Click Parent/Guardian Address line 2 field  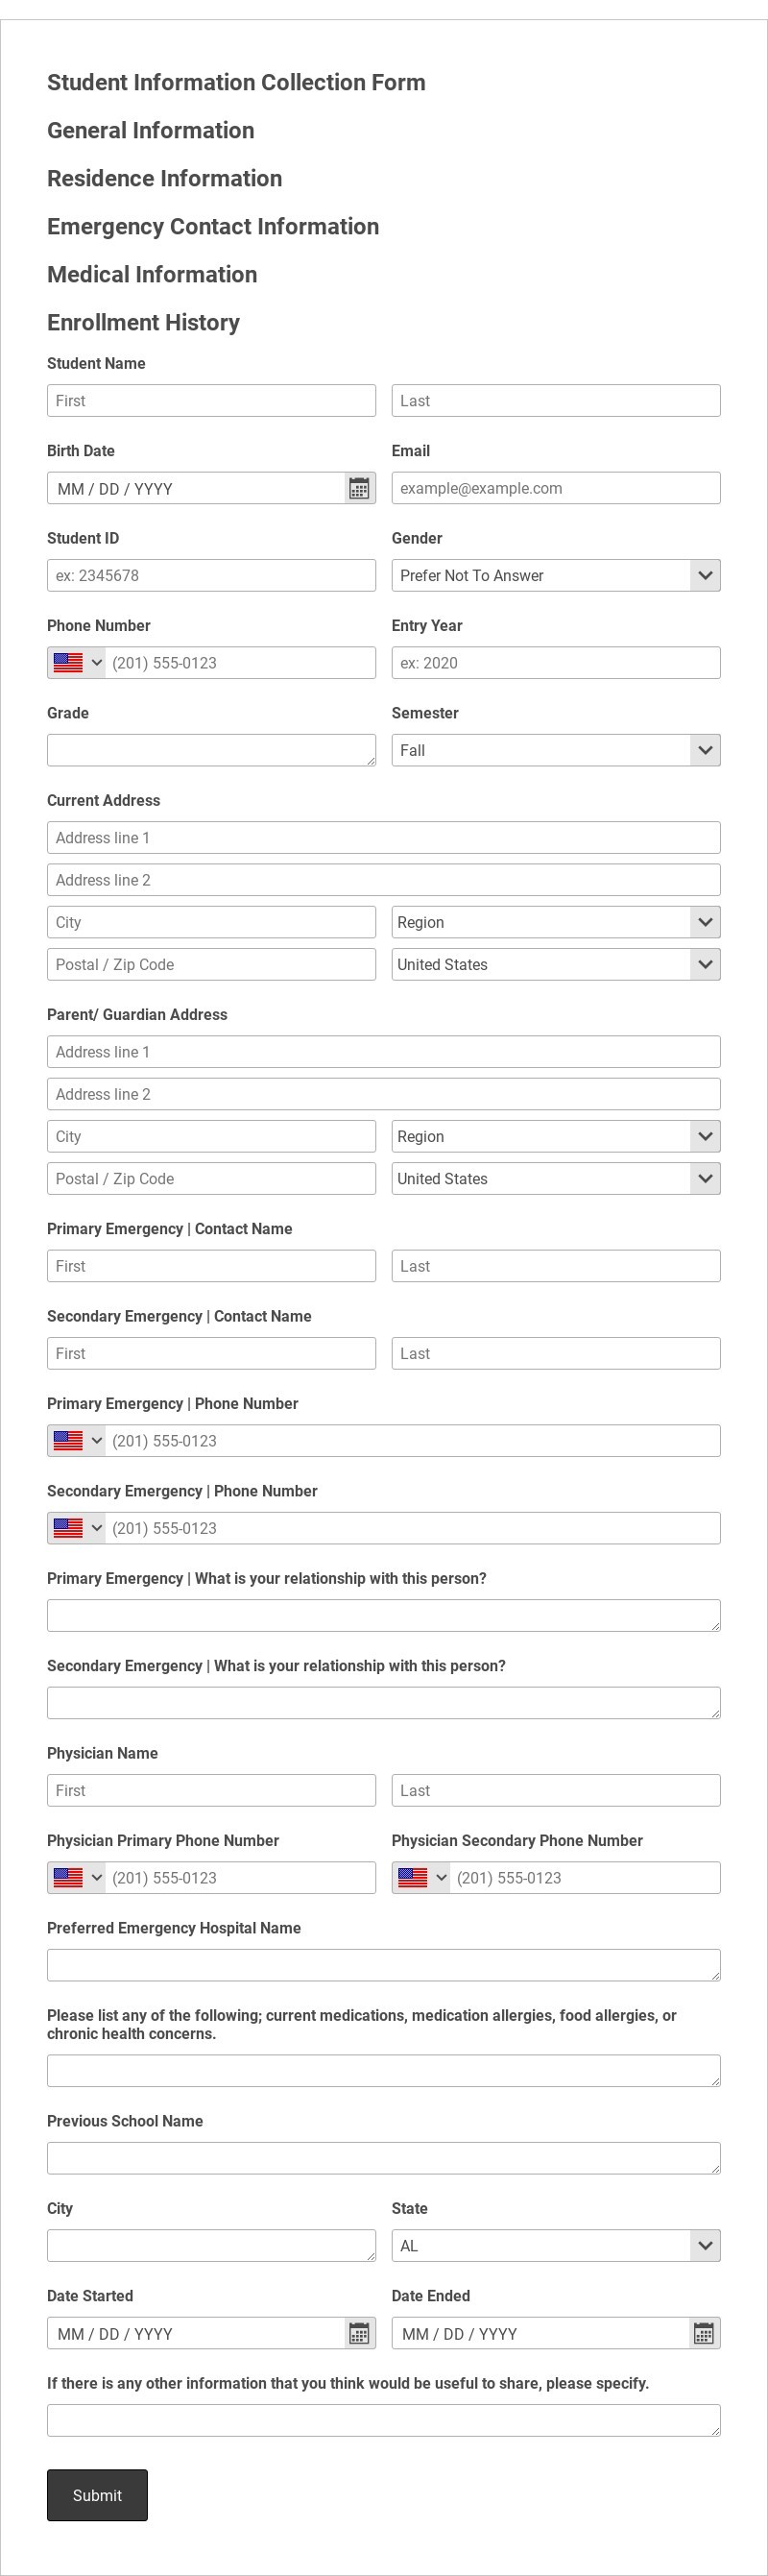coord(384,1094)
